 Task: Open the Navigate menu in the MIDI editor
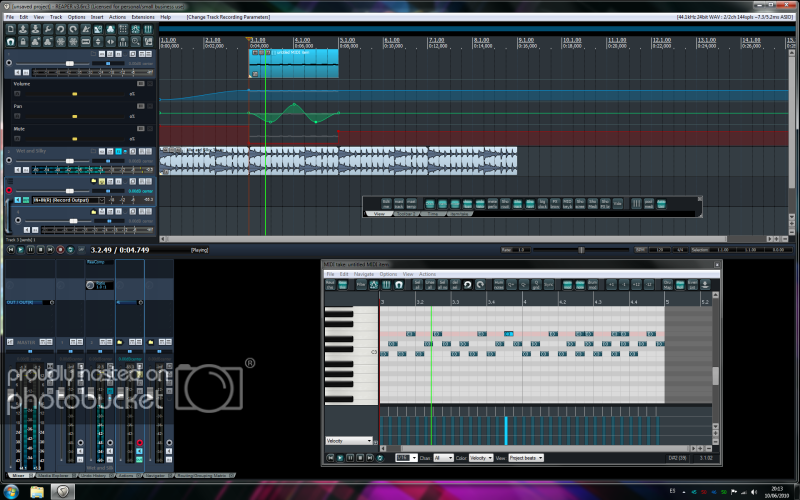(364, 273)
